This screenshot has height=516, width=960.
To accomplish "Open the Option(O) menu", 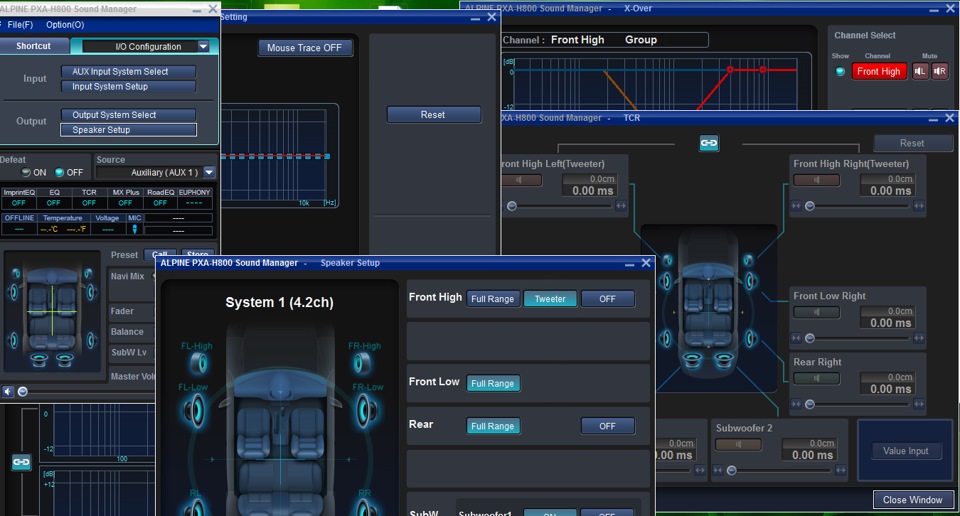I will click(x=65, y=24).
